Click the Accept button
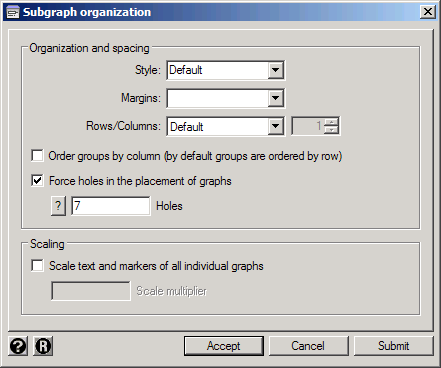 pos(224,346)
